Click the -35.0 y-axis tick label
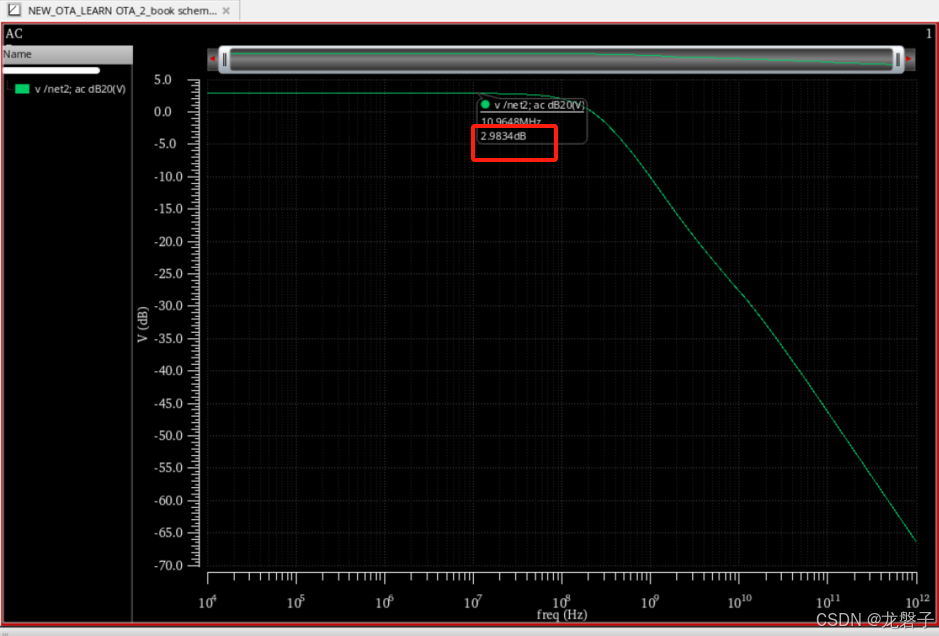 tap(170, 338)
